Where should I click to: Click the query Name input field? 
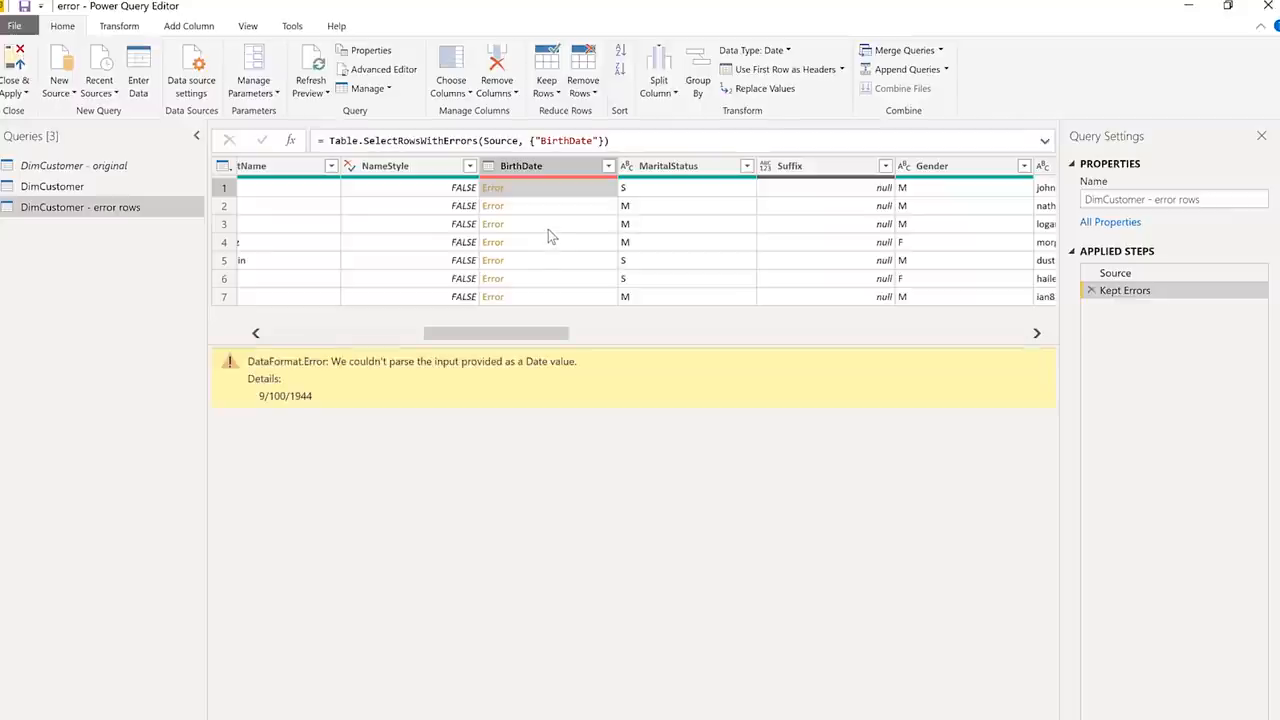tap(1174, 199)
